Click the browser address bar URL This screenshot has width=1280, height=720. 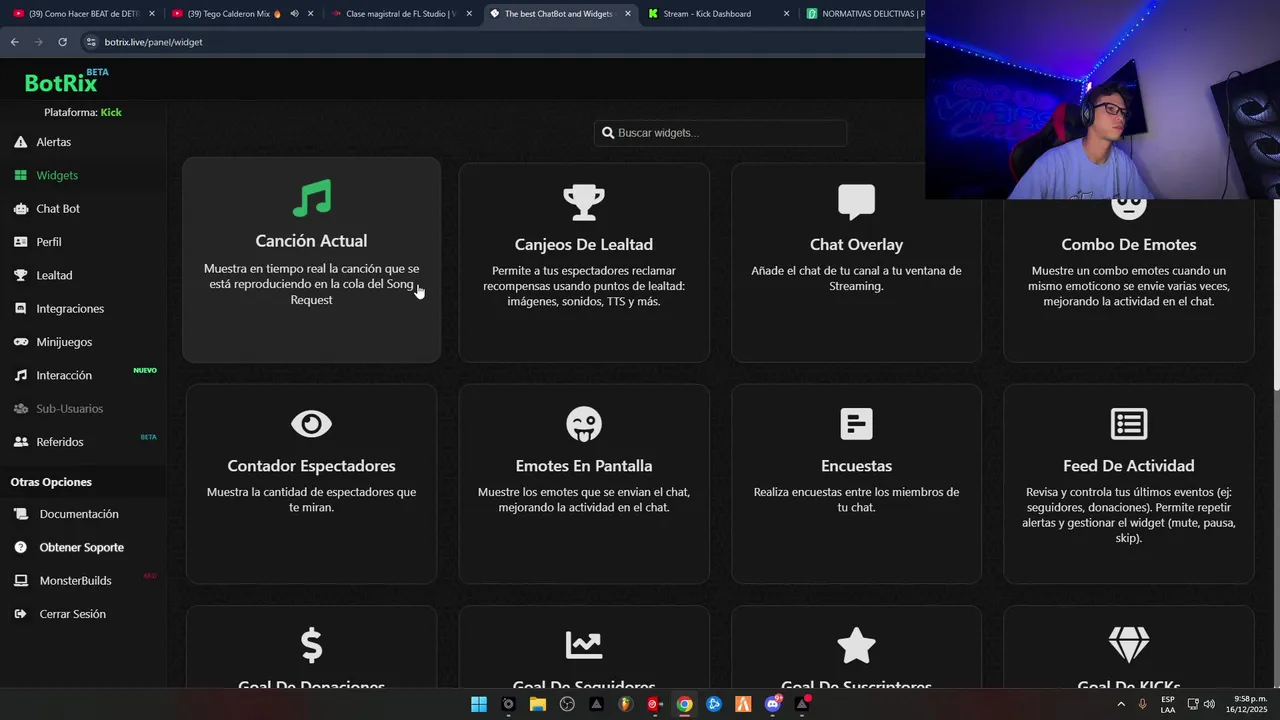(153, 42)
